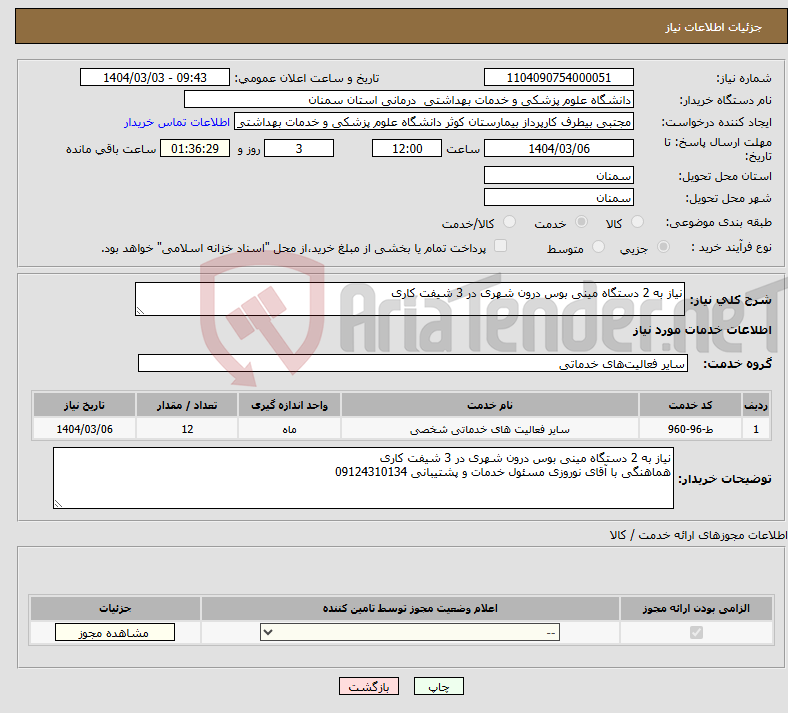Click the مشاهده مجوز button
Screen dimensions: 788x713
pos(115,632)
